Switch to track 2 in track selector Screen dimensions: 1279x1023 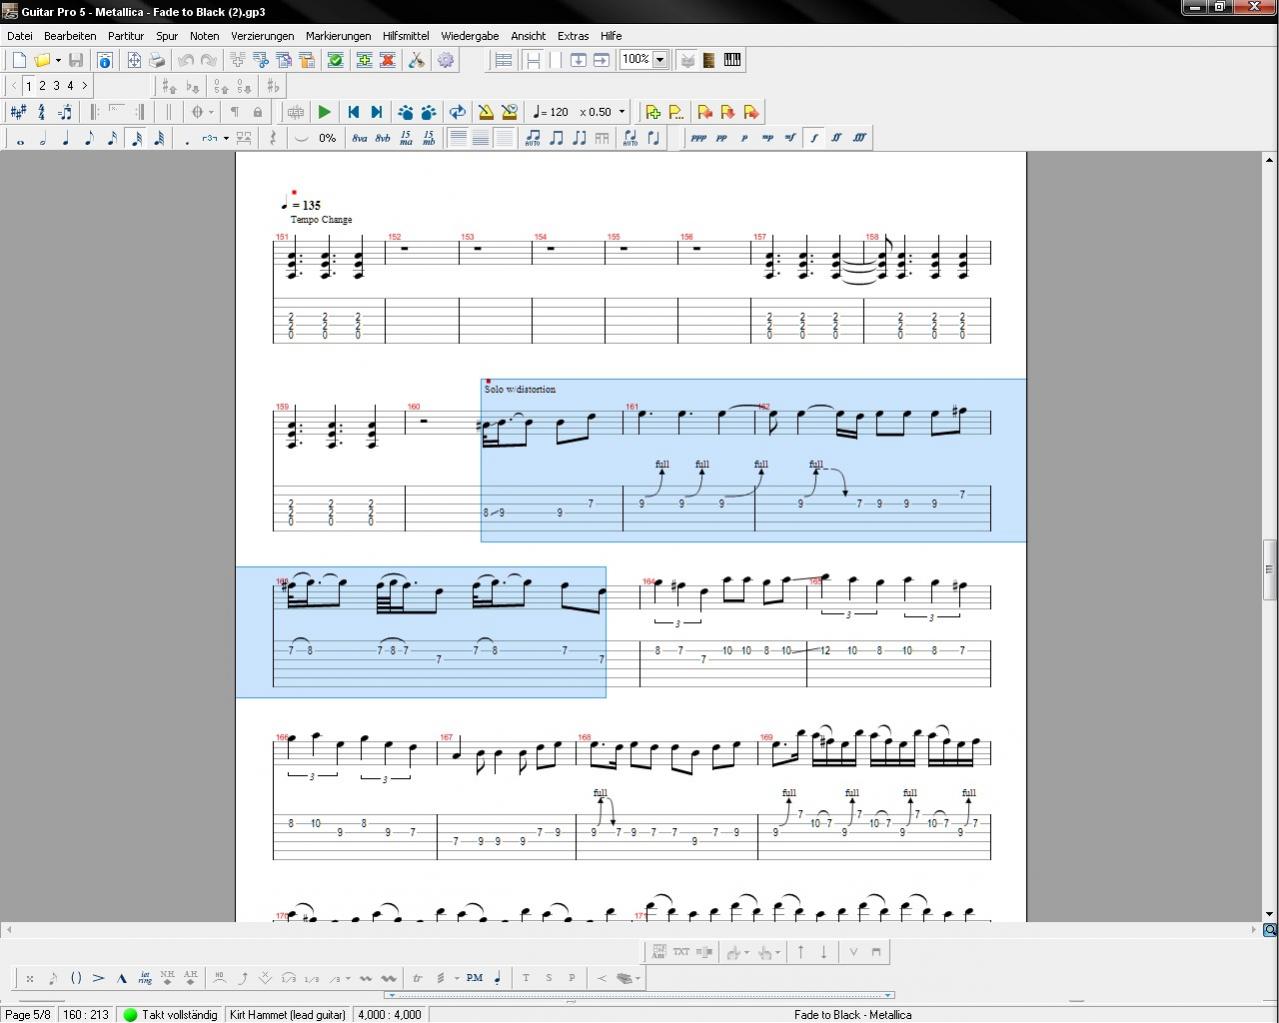point(42,86)
